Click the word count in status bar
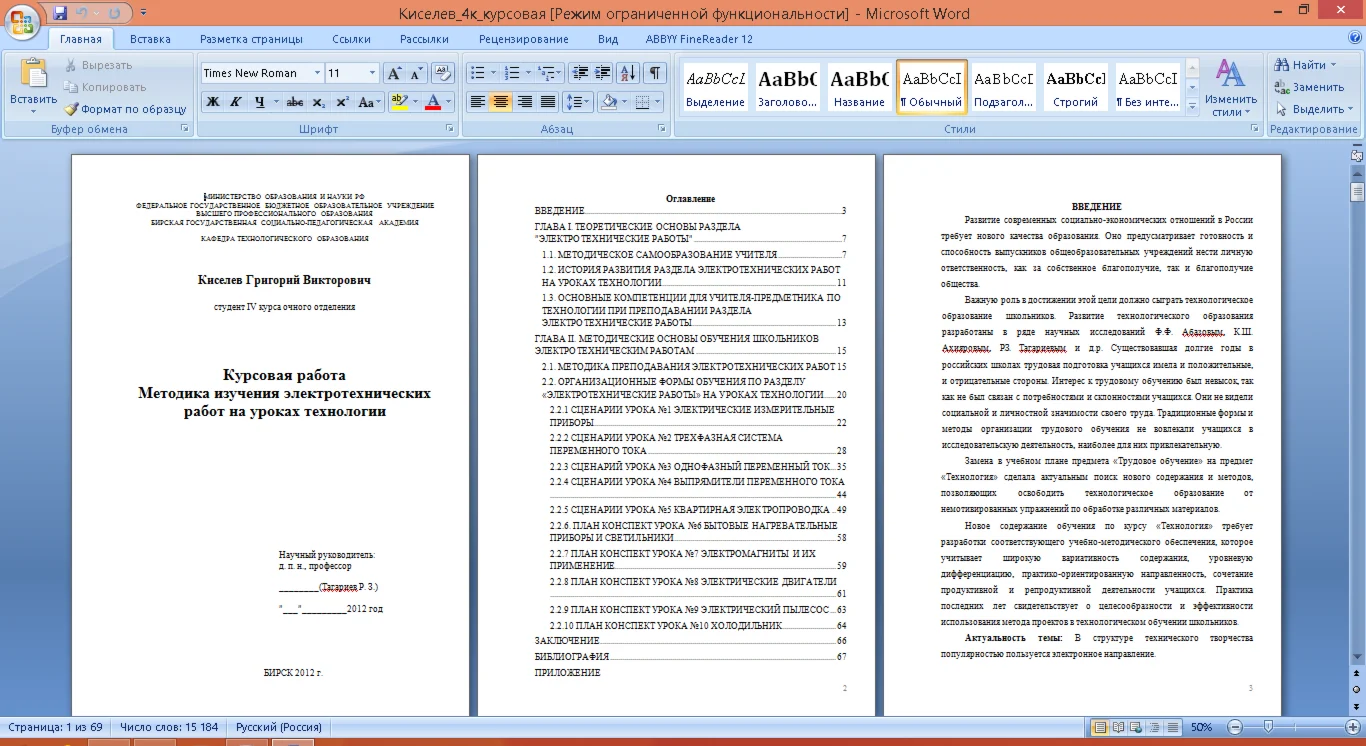 pos(169,727)
